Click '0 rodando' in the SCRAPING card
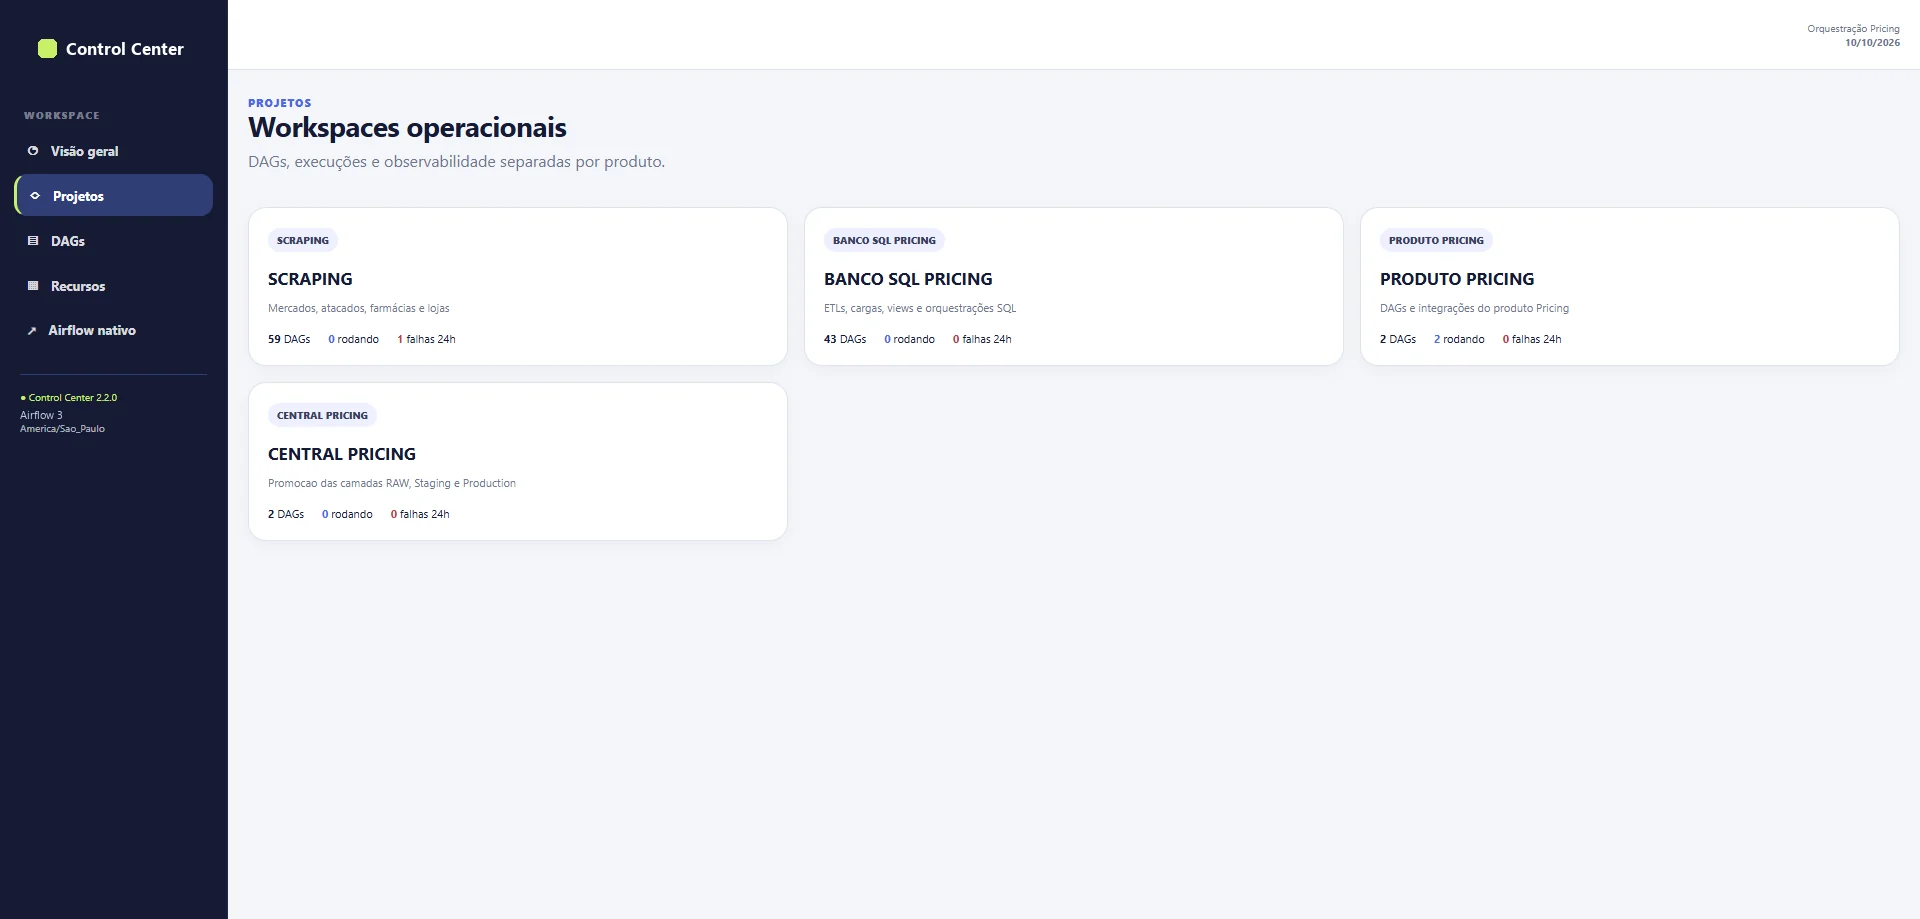1920x919 pixels. (x=353, y=339)
